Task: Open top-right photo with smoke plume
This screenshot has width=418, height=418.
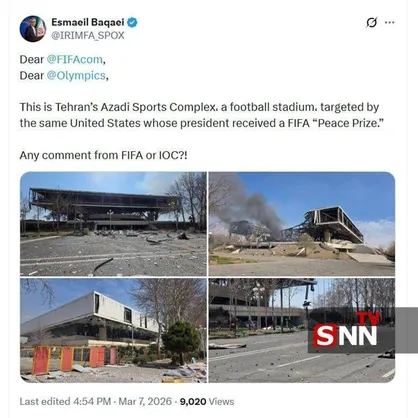Action: click(302, 224)
